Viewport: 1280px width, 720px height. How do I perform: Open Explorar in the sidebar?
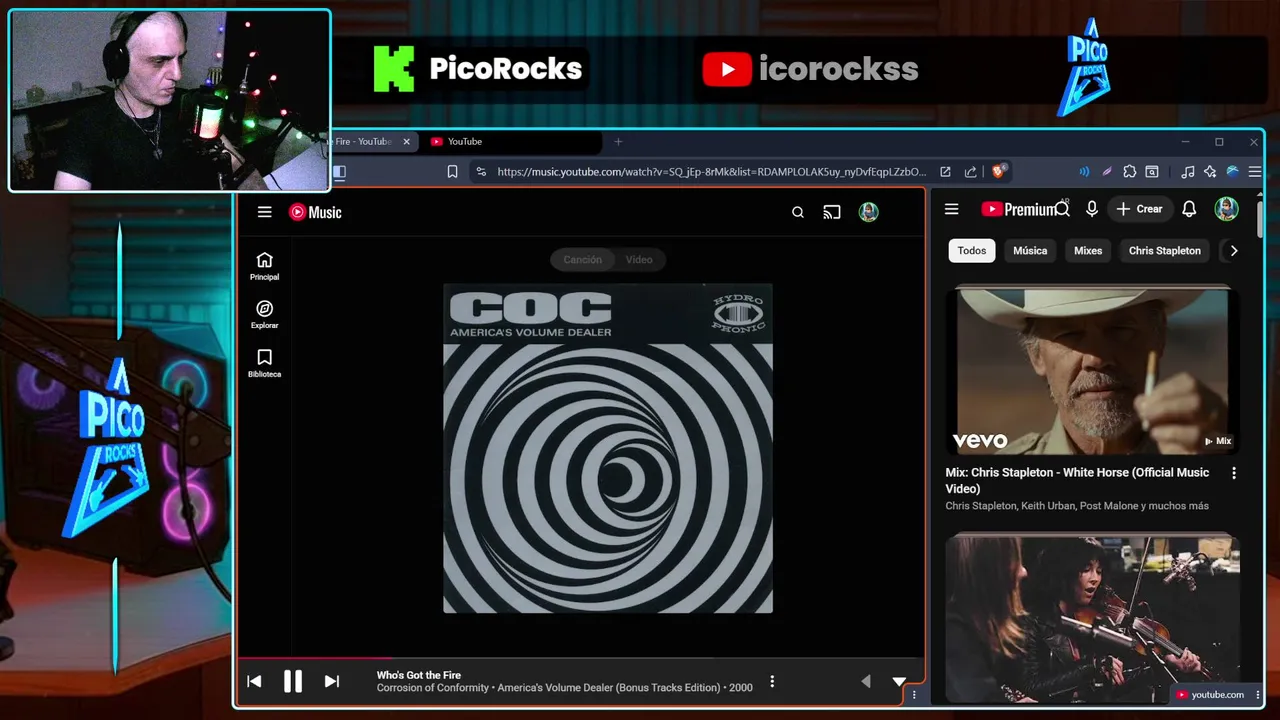pyautogui.click(x=264, y=315)
